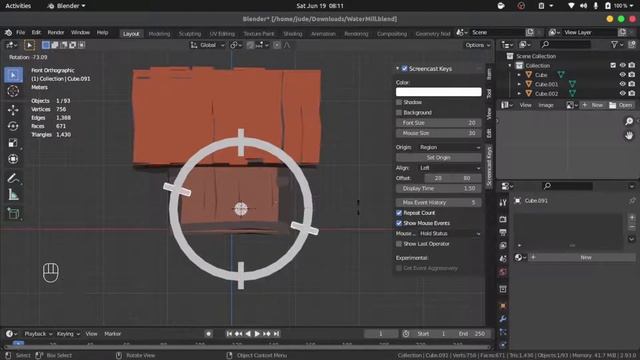
Task: Open the Align Left dropdown
Action: (450, 168)
